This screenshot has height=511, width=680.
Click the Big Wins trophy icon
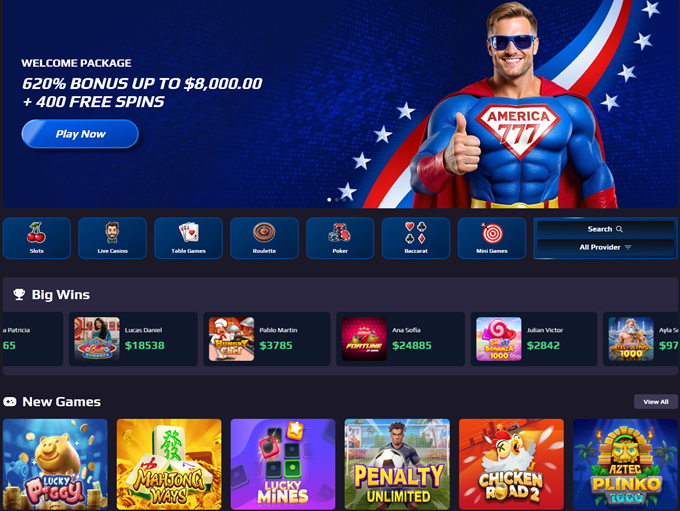[x=19, y=295]
